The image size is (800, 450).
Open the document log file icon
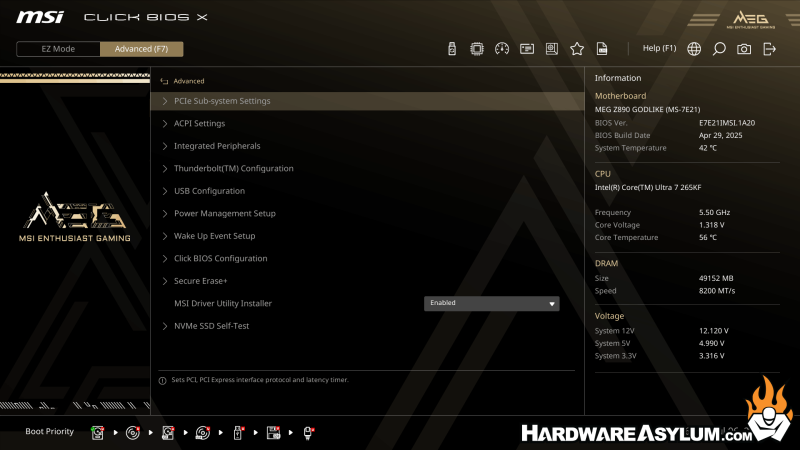602,48
